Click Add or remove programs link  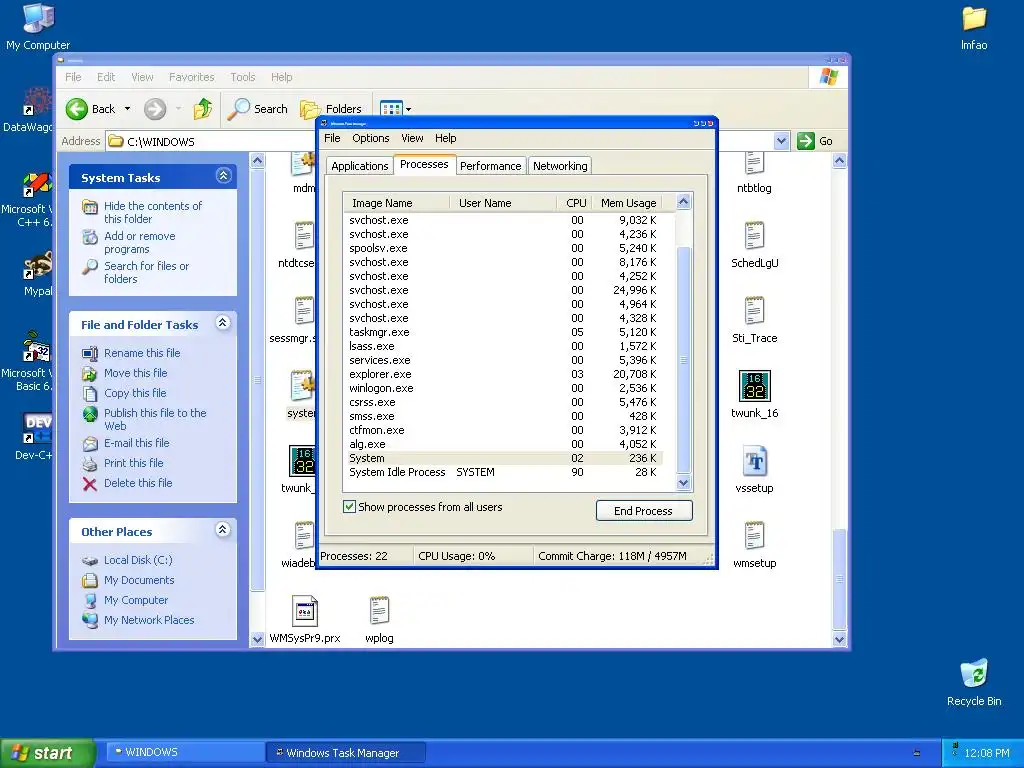[140, 242]
